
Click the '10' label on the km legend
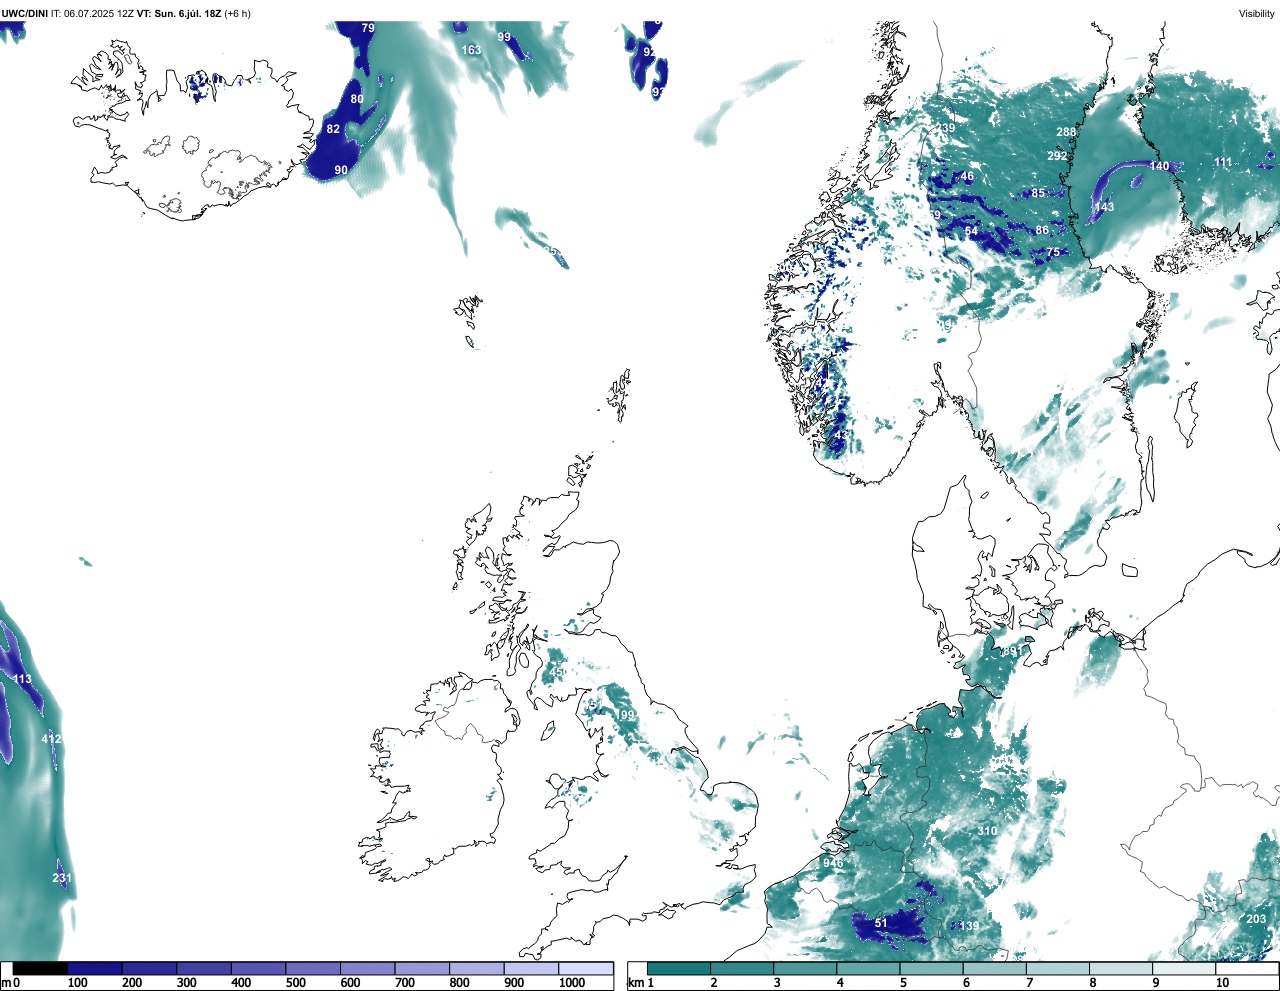click(1222, 983)
